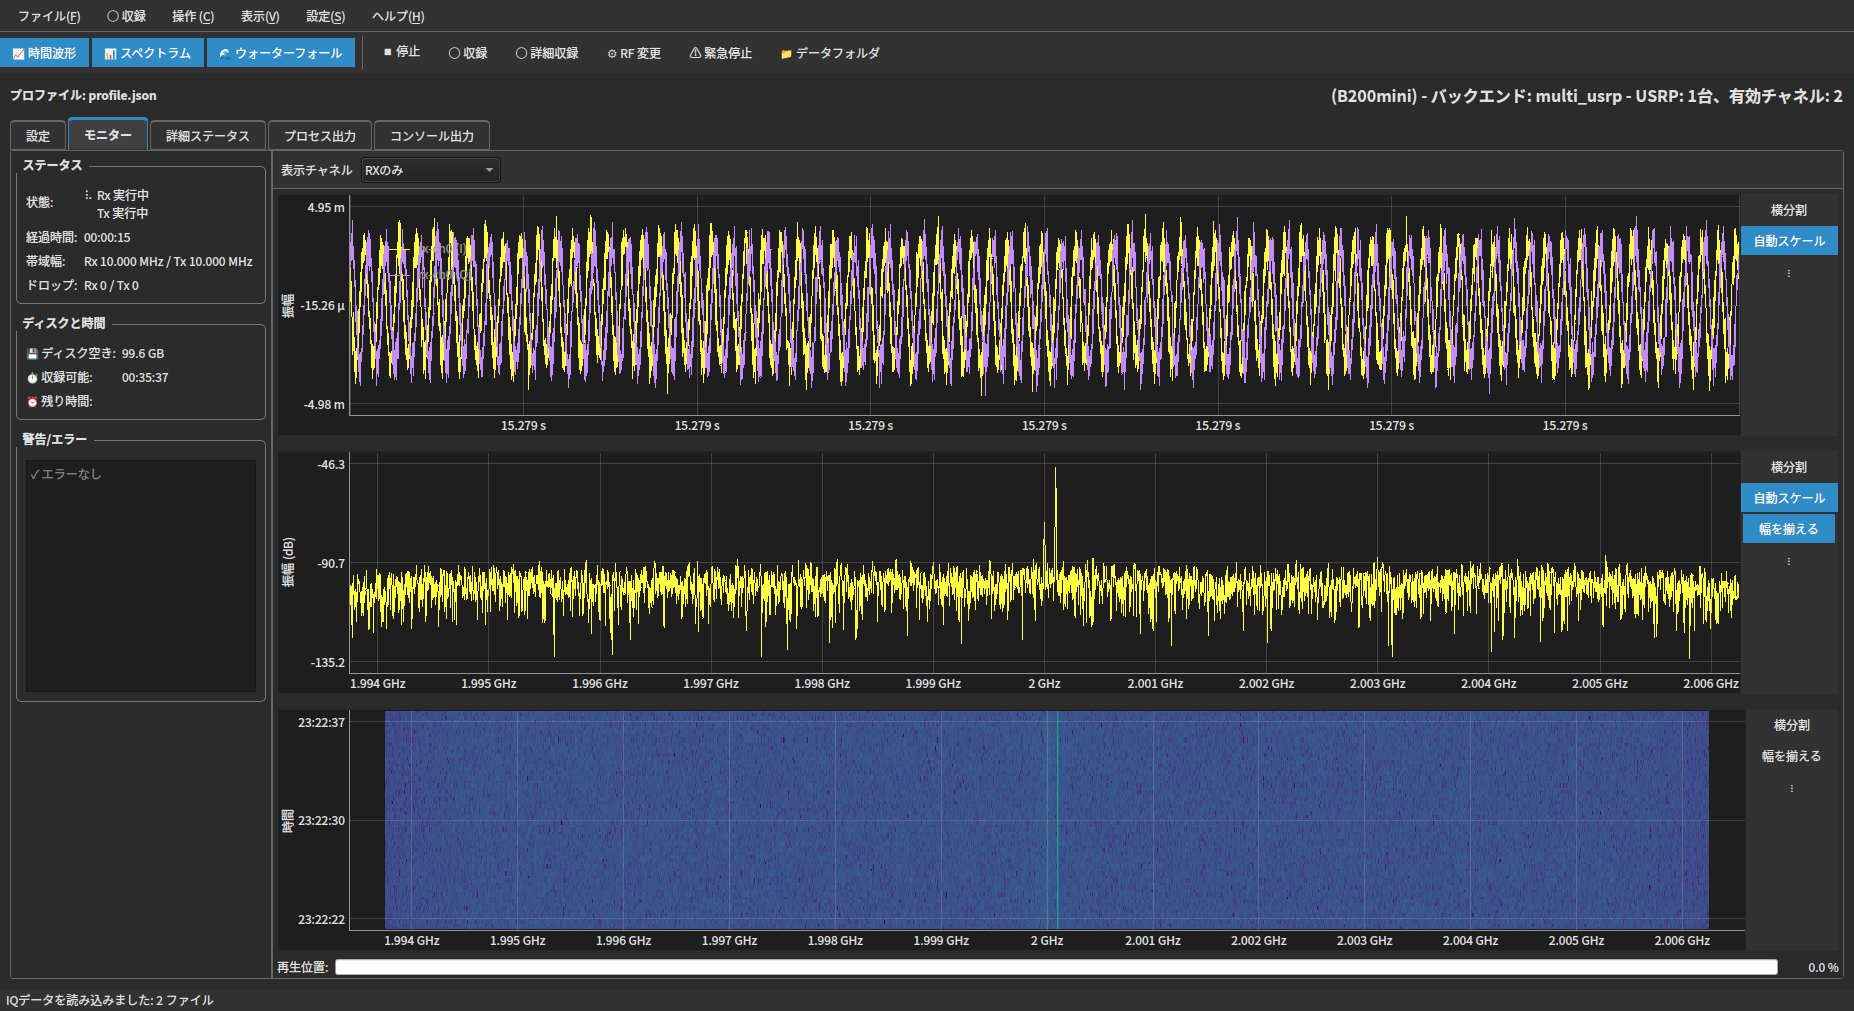
Task: Click the 残り時間 timer icon
Action: (x=32, y=402)
